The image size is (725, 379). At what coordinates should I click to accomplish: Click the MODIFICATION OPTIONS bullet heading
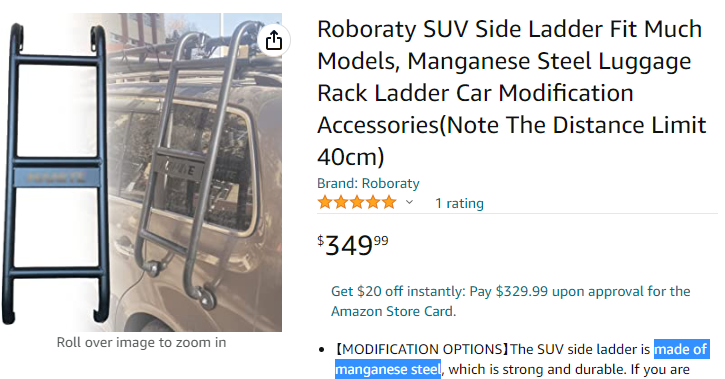click(x=422, y=349)
